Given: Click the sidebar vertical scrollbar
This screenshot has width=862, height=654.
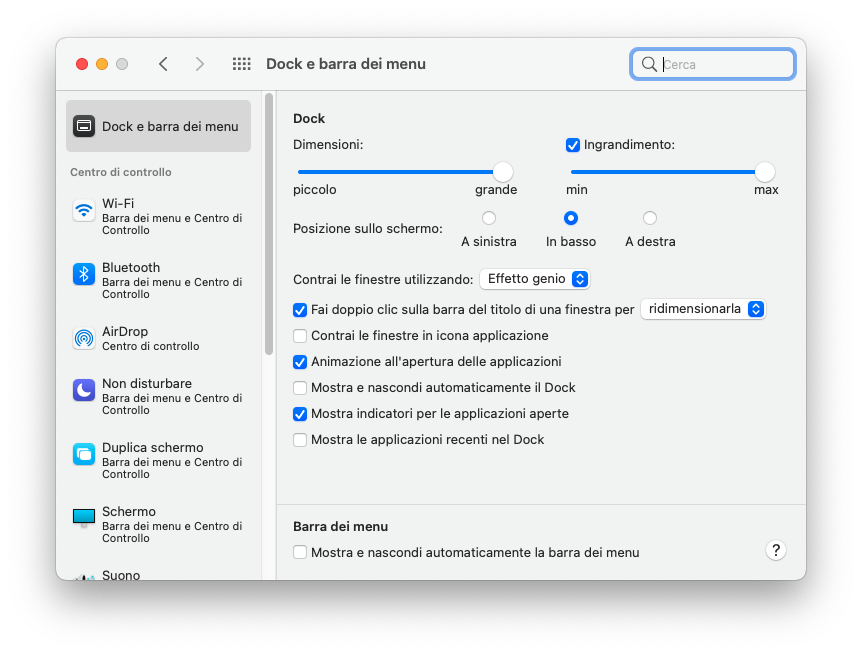Looking at the screenshot, I should 269,224.
